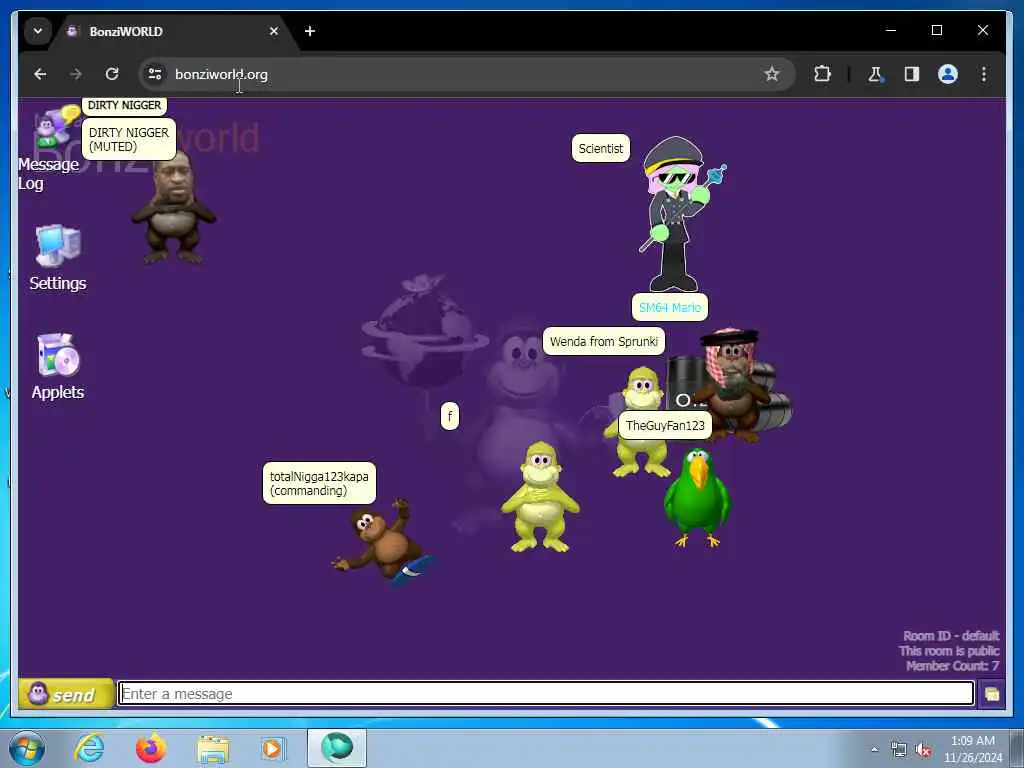Click the Room ID - default text
The width and height of the screenshot is (1024, 768).
[x=951, y=635]
